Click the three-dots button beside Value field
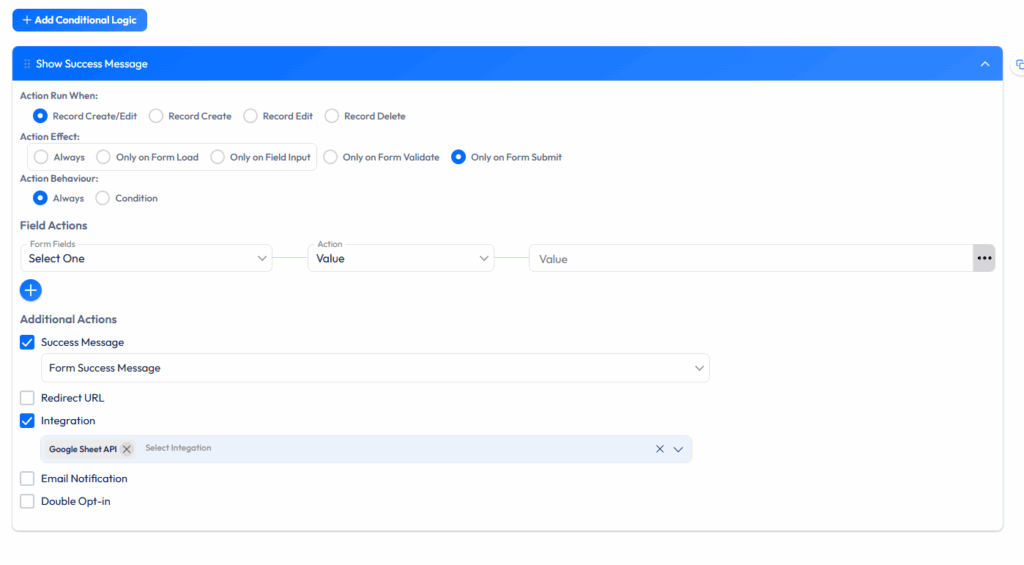 (x=984, y=259)
